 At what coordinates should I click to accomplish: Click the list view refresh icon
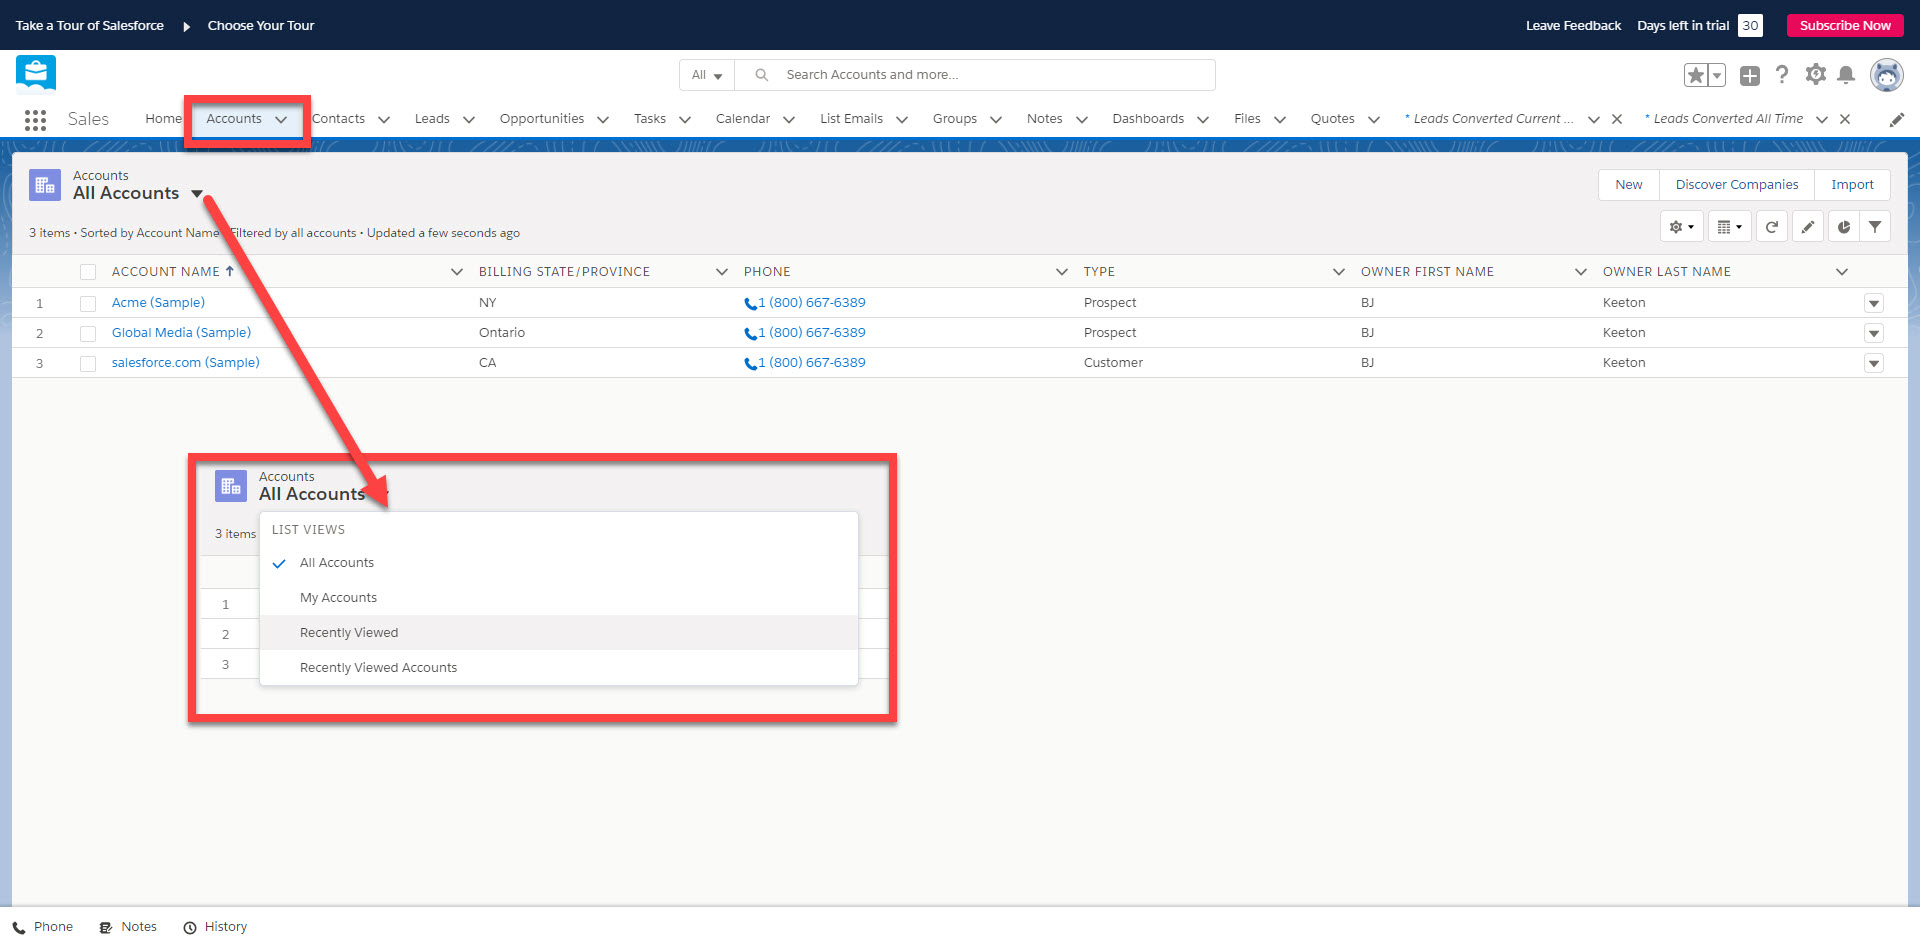click(1771, 227)
